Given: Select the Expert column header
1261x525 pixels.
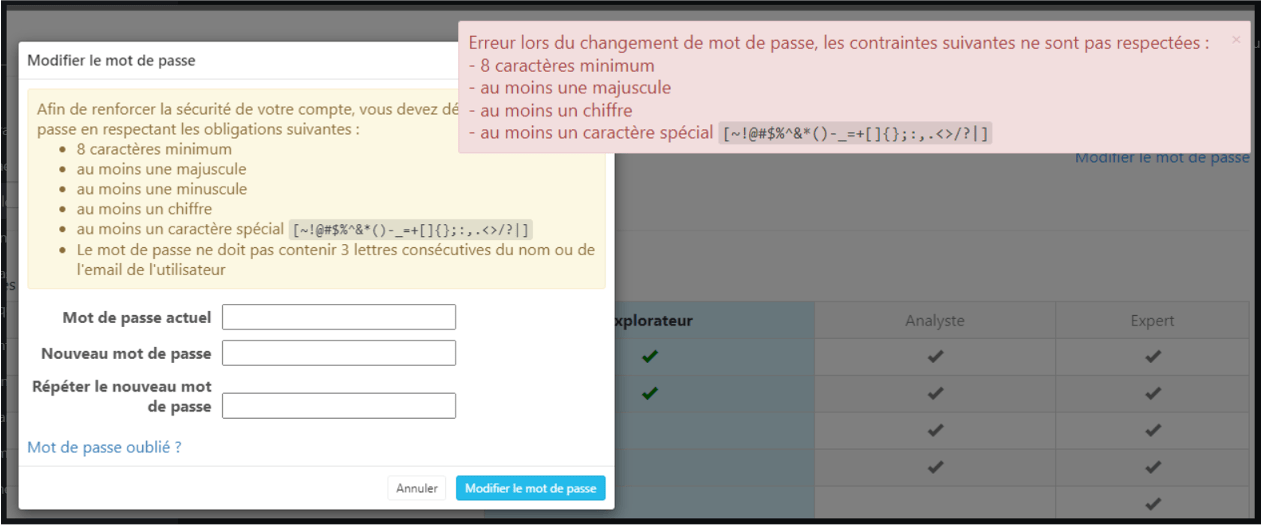Looking at the screenshot, I should [1153, 321].
